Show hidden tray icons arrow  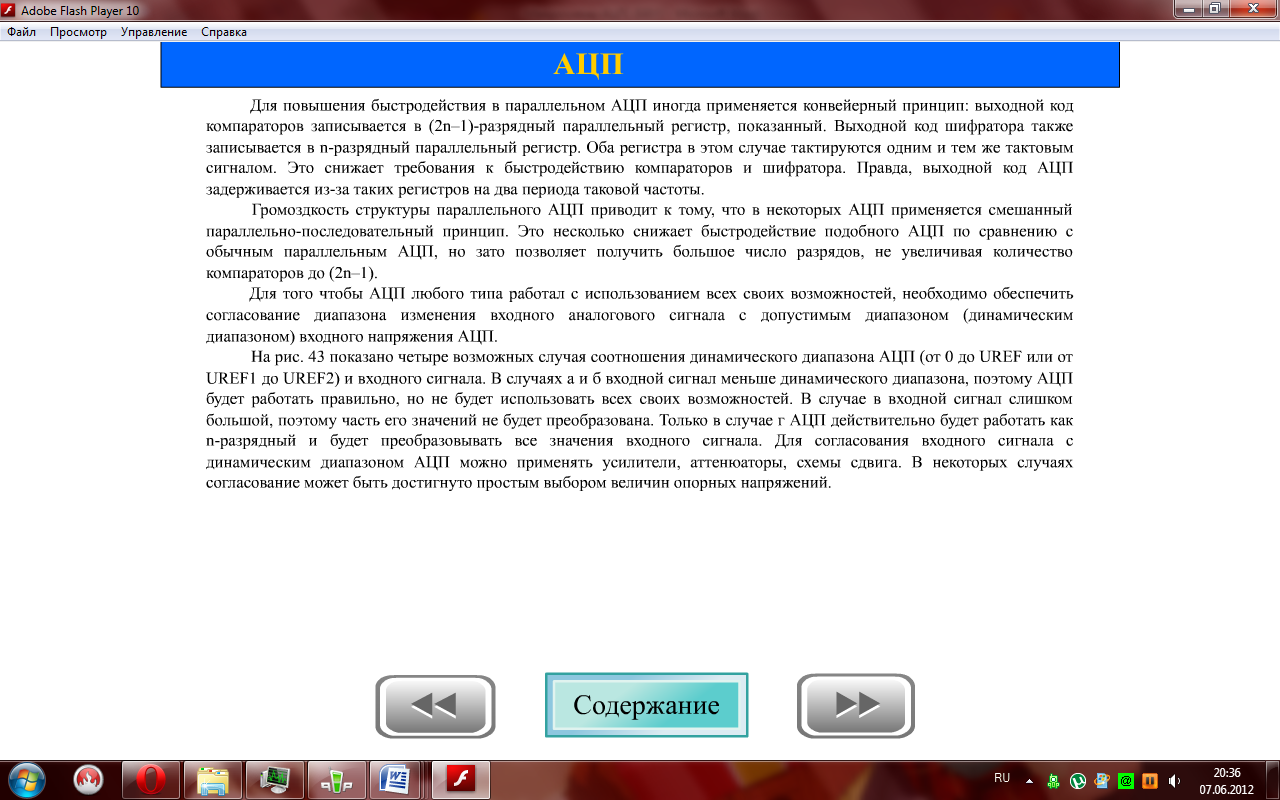1029,781
